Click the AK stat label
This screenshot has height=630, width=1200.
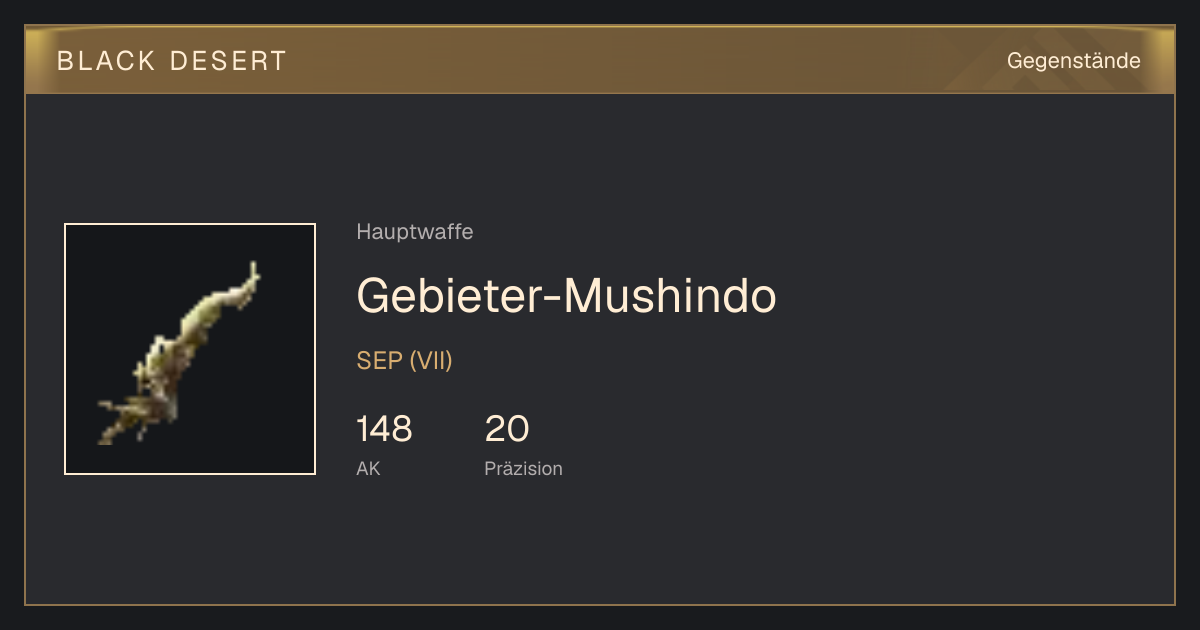[x=368, y=468]
